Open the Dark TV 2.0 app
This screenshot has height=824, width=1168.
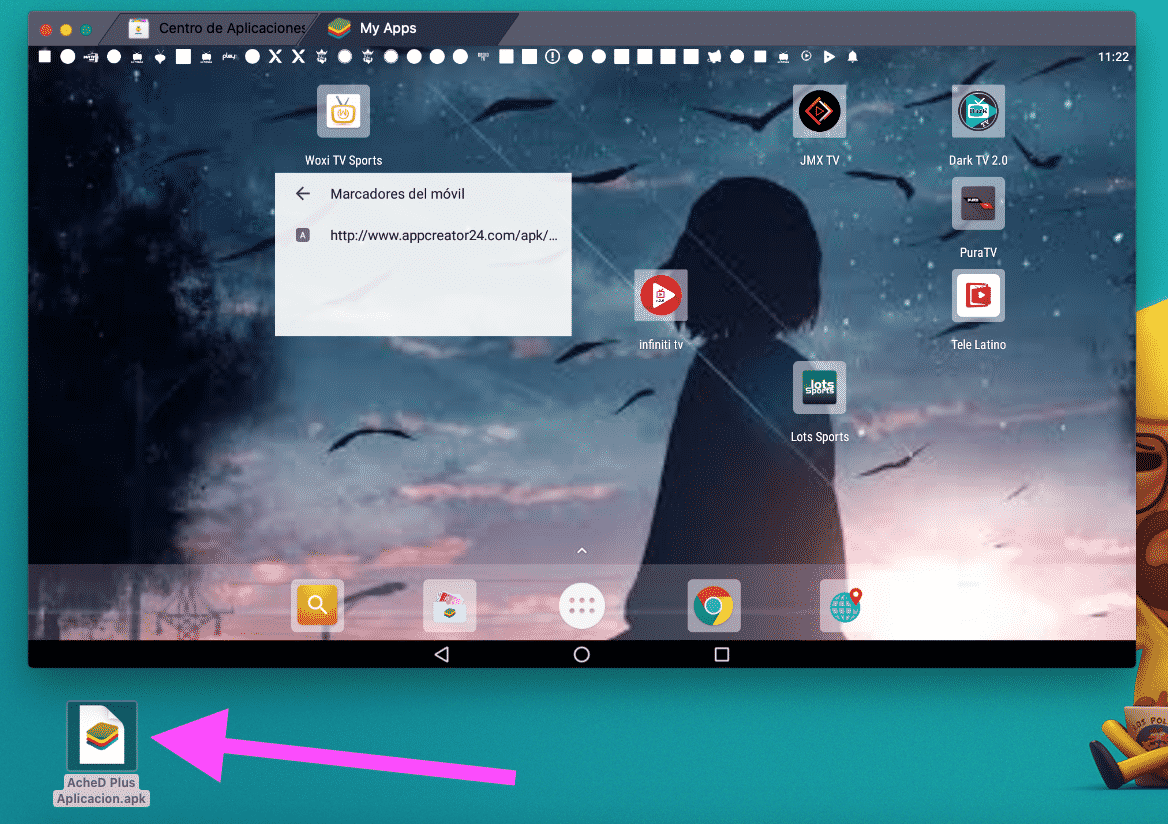click(978, 111)
